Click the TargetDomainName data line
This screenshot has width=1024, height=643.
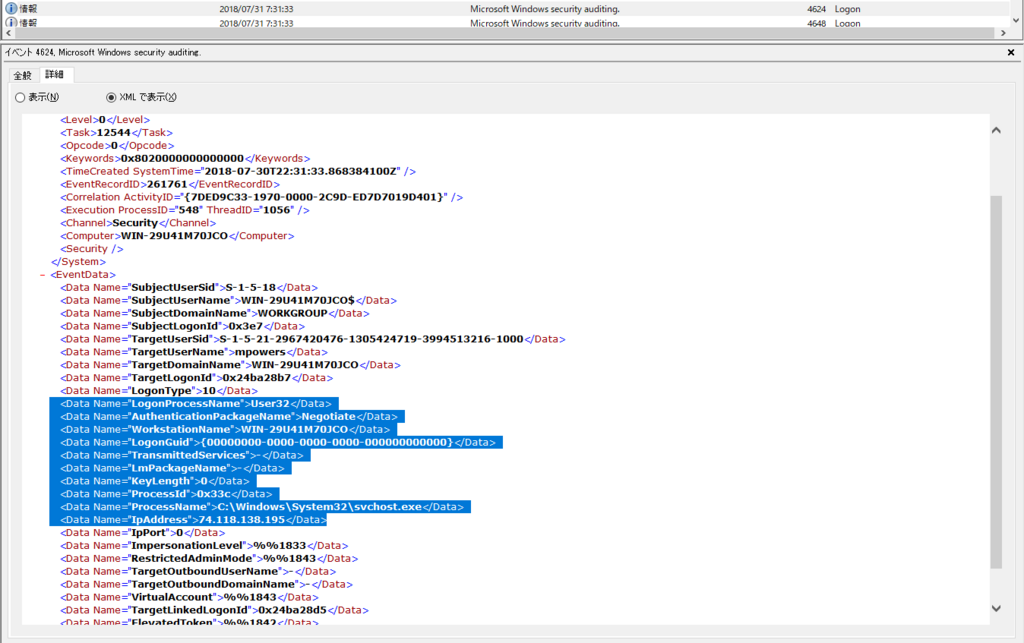(231, 366)
